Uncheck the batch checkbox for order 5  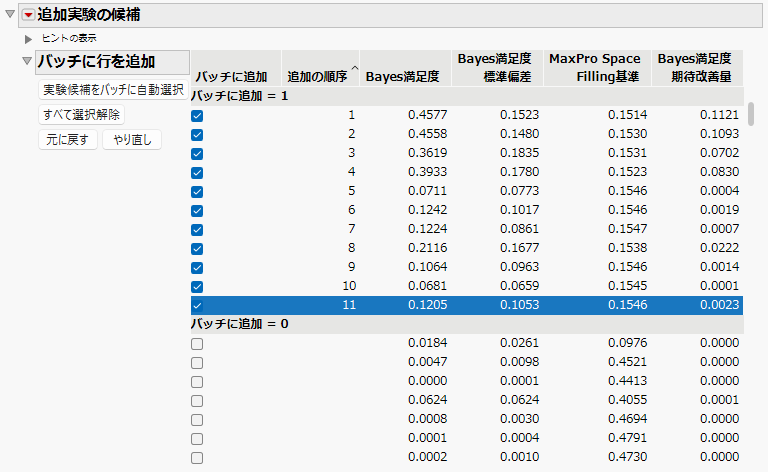pyautogui.click(x=197, y=191)
